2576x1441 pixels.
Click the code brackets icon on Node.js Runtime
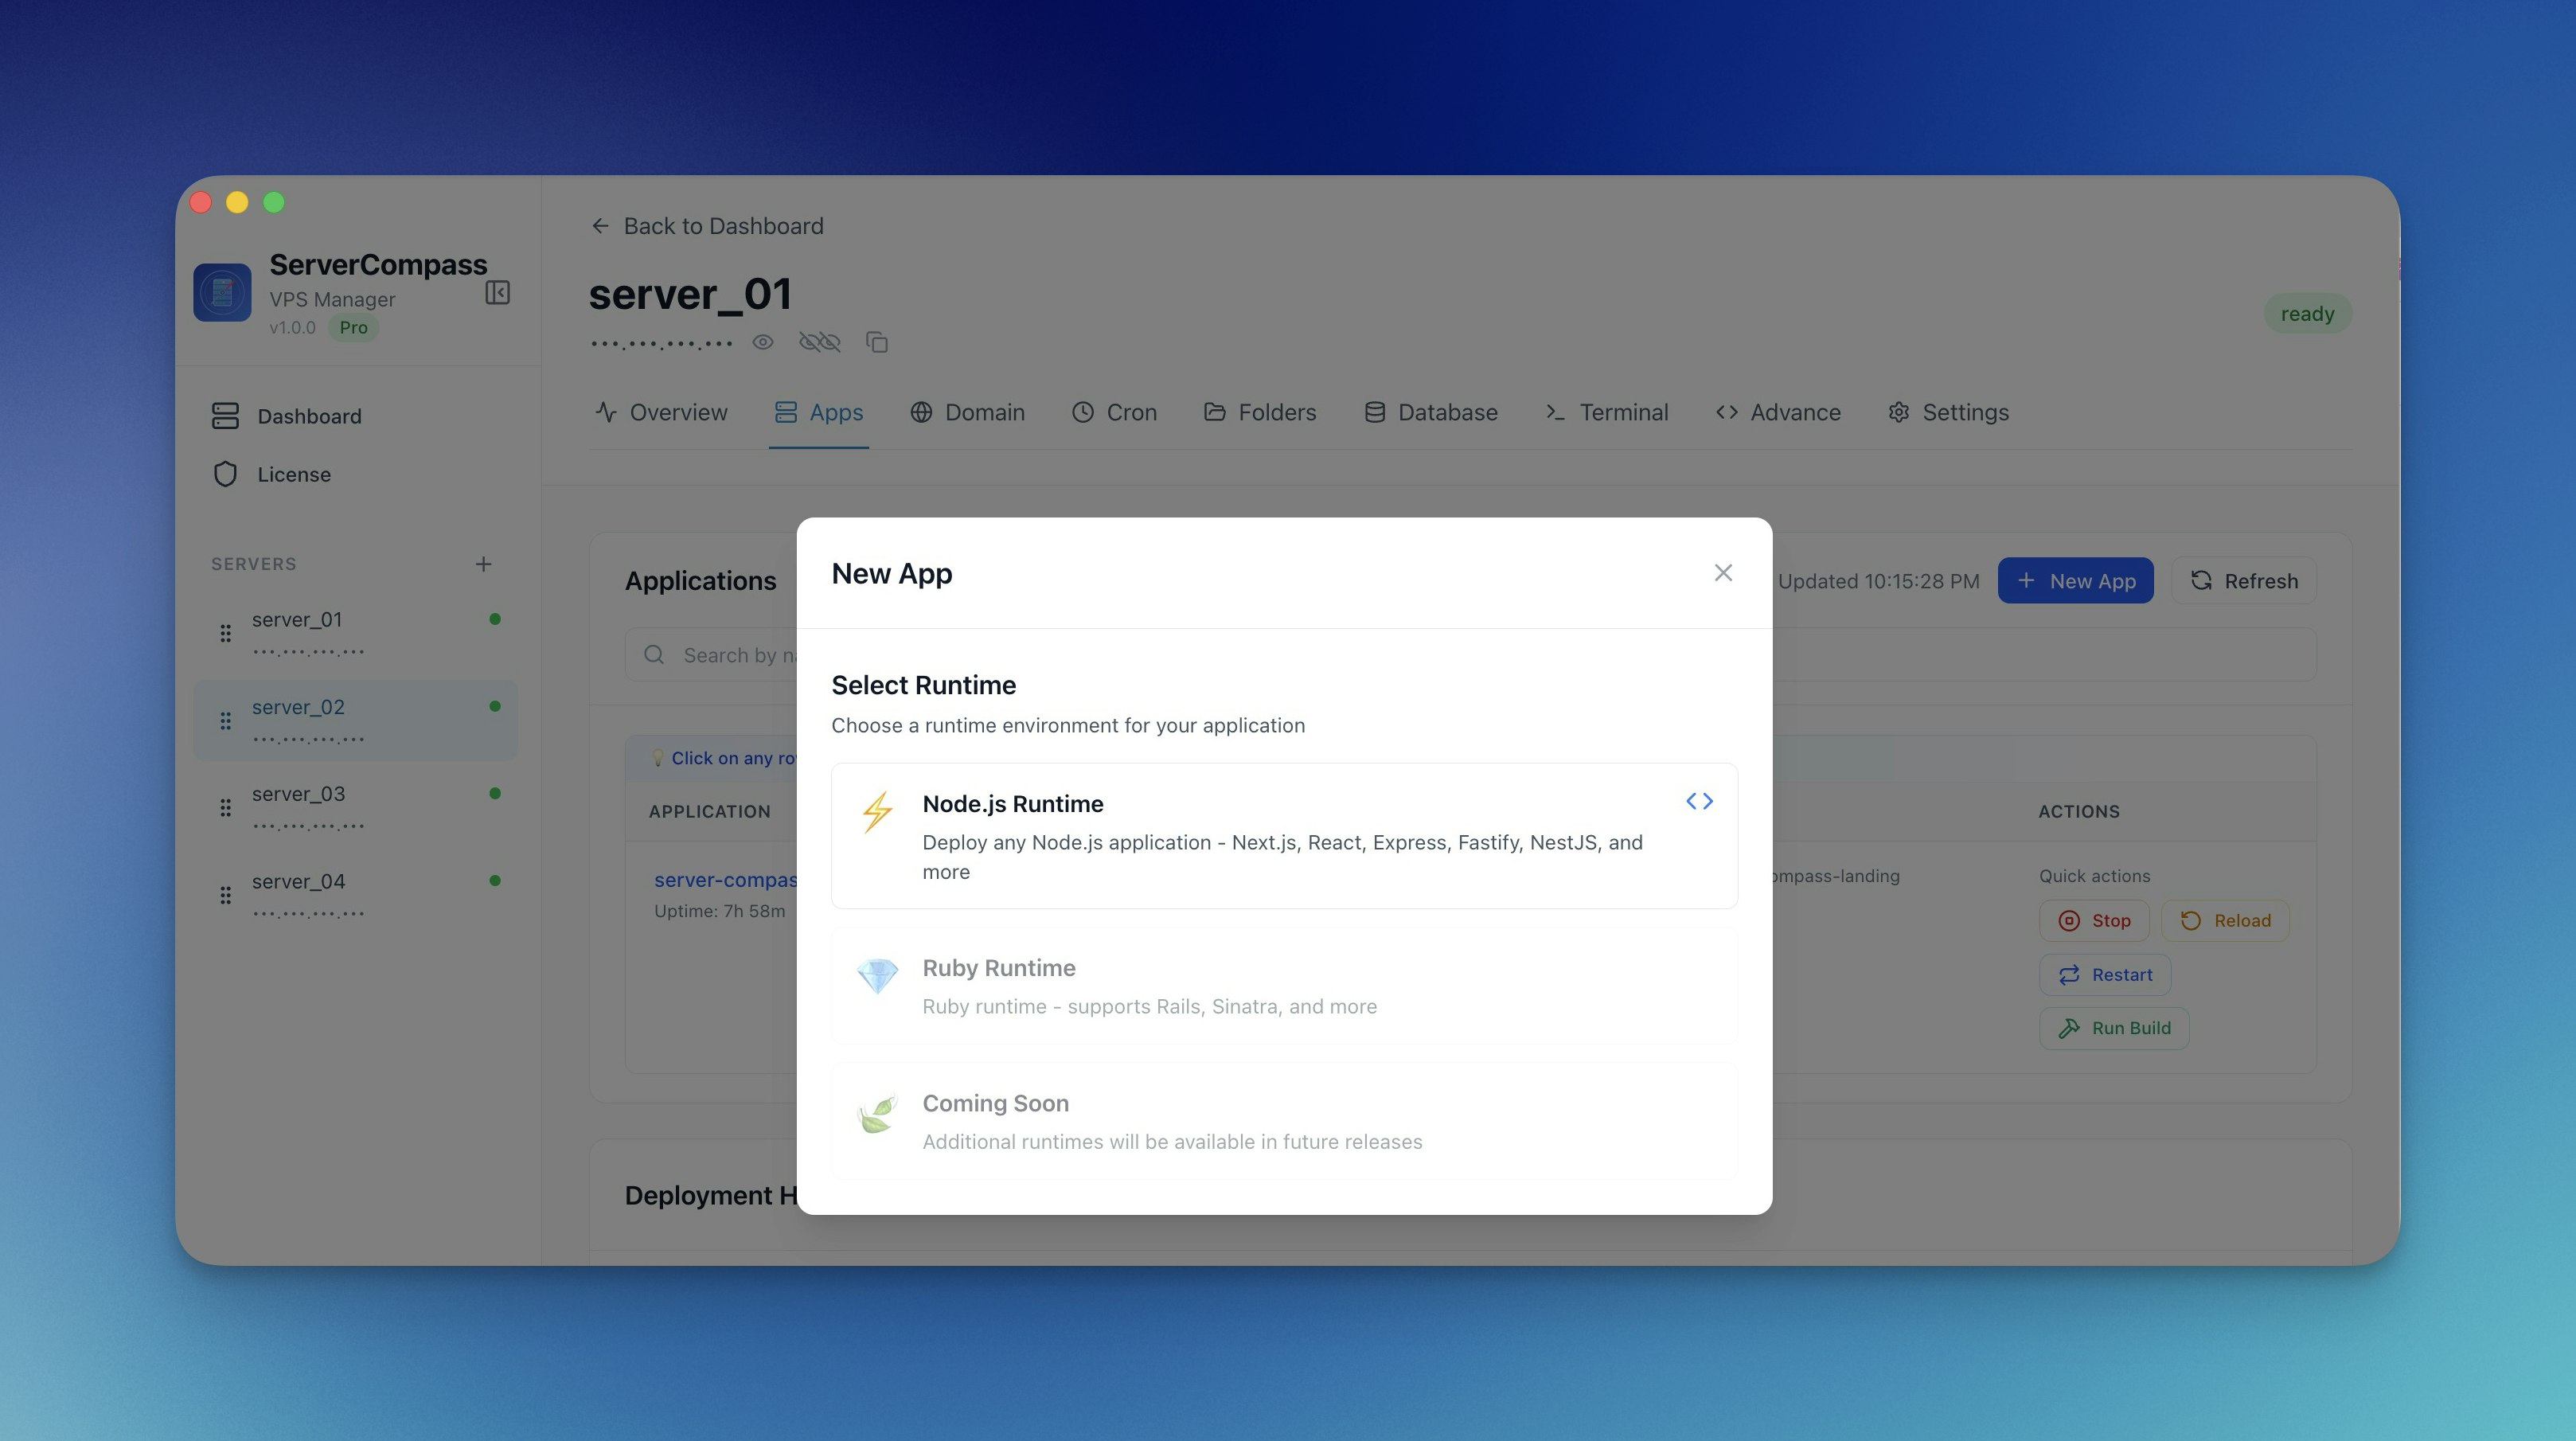tap(1699, 801)
